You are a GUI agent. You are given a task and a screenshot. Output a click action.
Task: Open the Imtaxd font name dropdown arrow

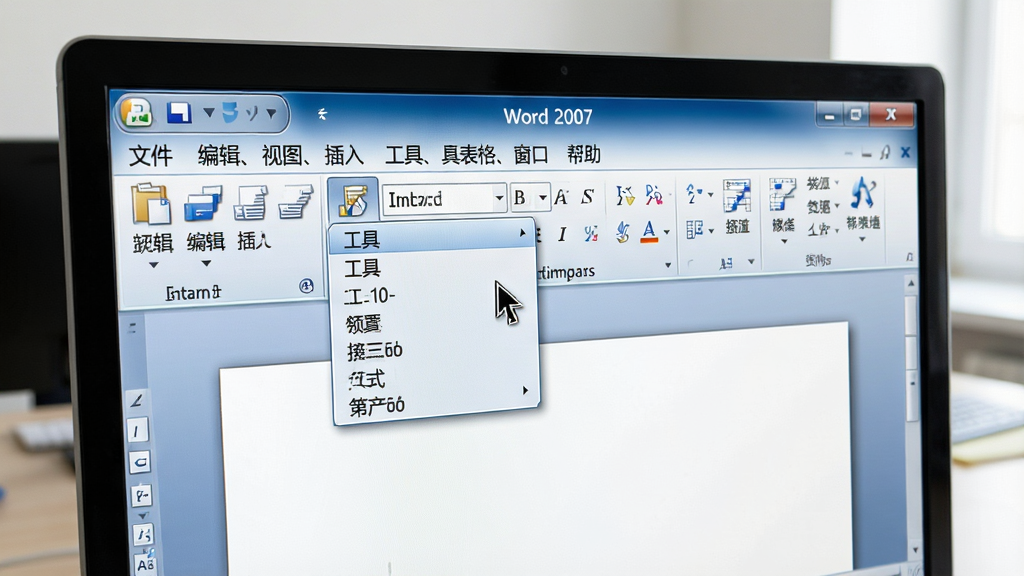click(499, 198)
